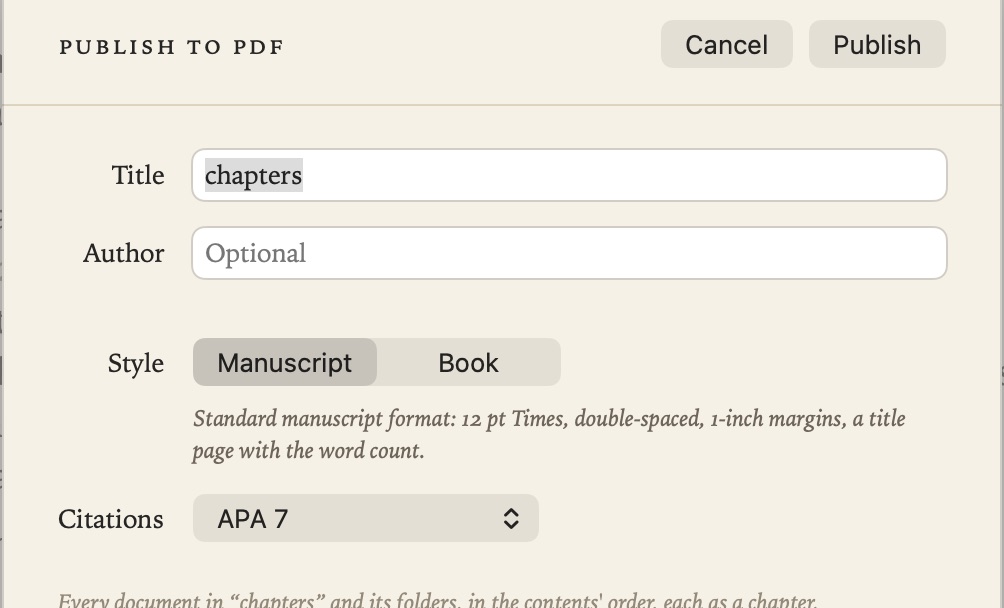1004x608 pixels.
Task: Open the Citations APA 7 dropdown
Action: pyautogui.click(x=366, y=518)
